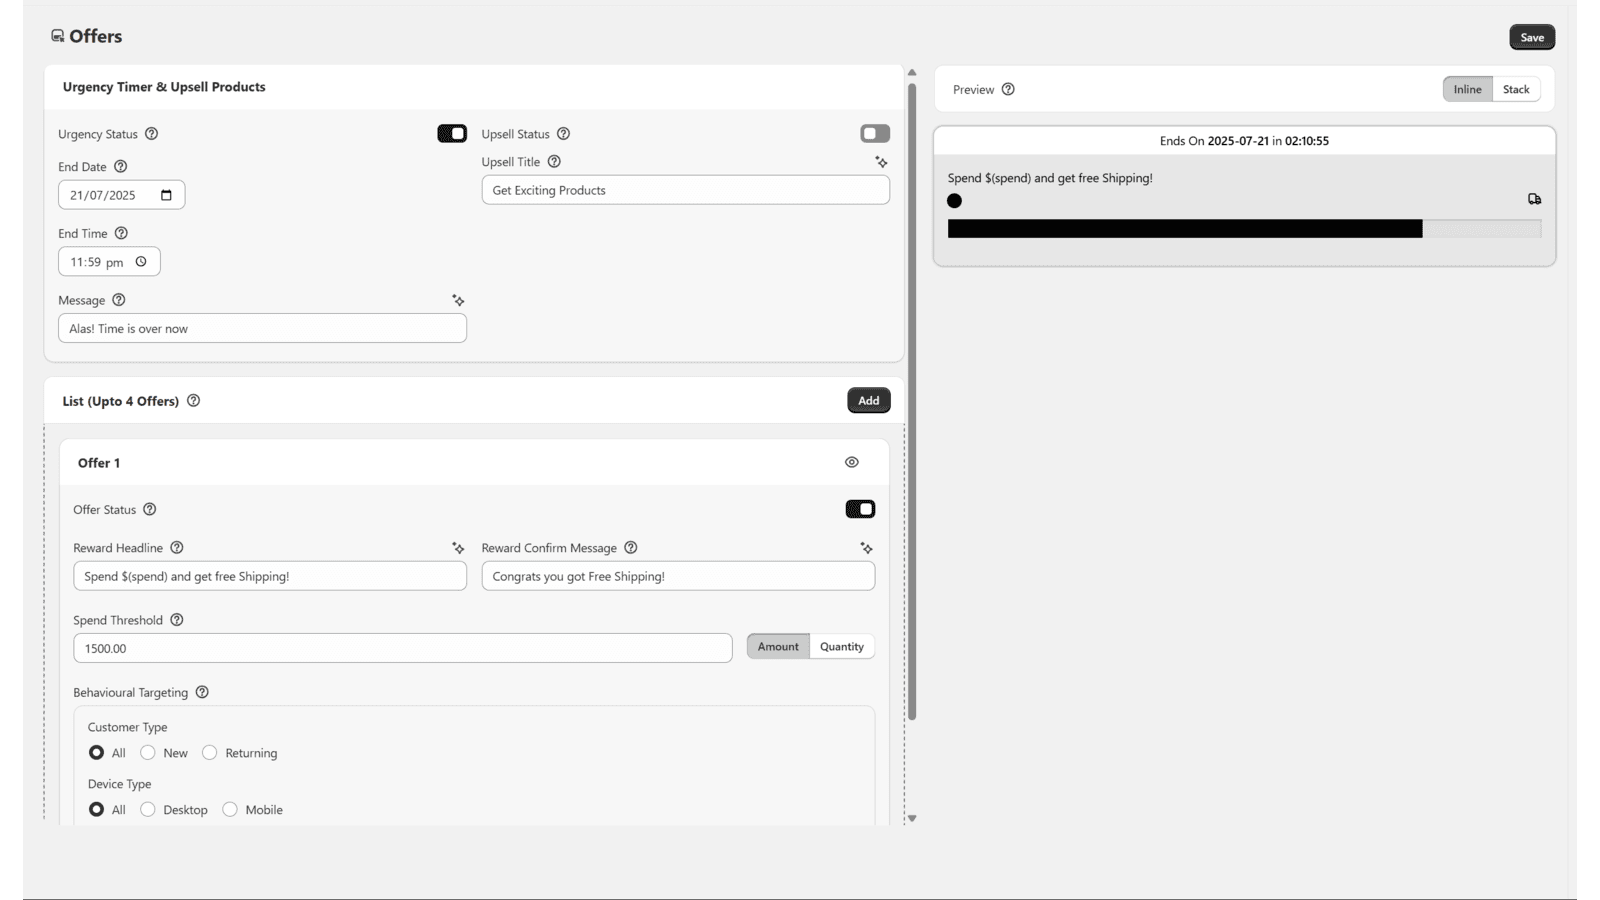Viewport: 1600px width, 900px height.
Task: Click the truck icon in the preview
Action: pos(1534,200)
